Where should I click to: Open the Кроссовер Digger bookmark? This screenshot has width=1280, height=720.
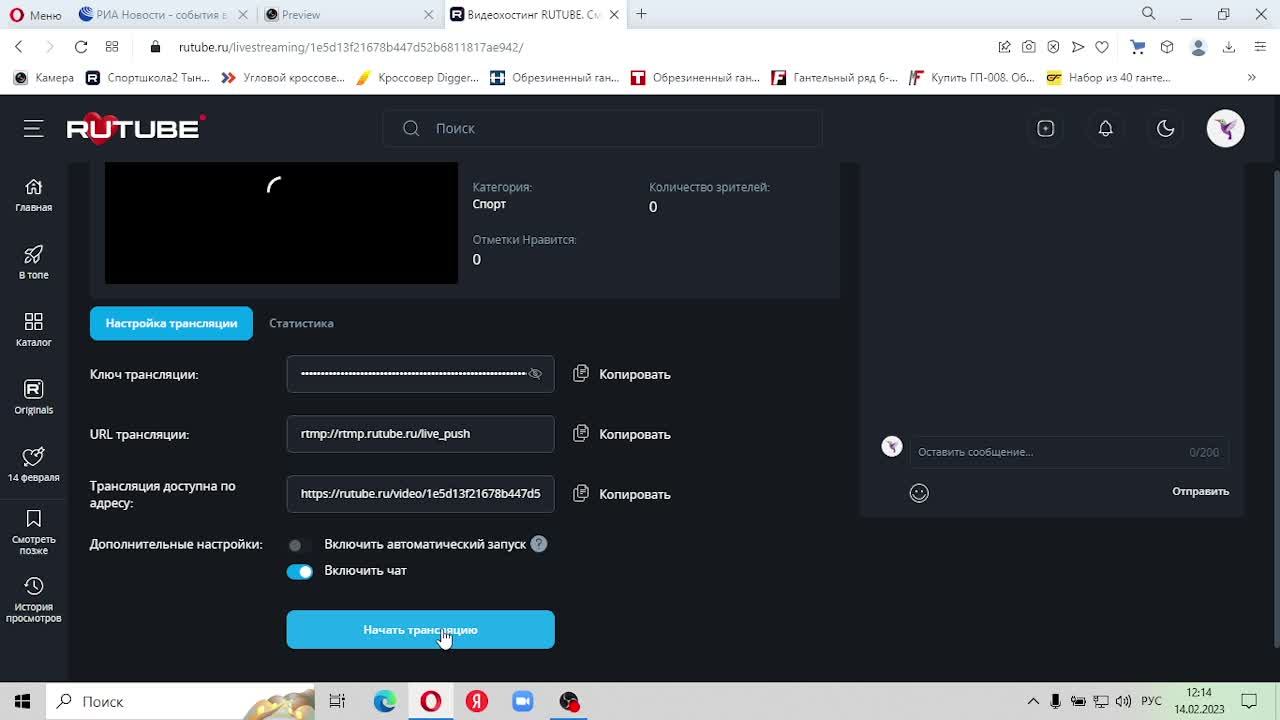418,77
